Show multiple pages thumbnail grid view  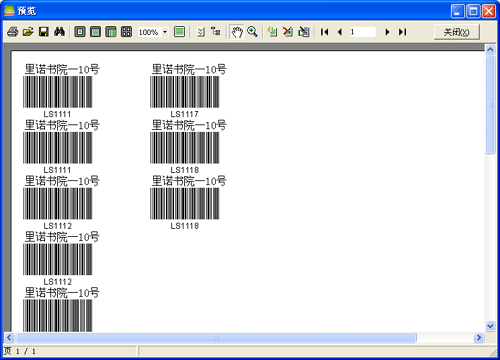pyautogui.click(x=126, y=32)
